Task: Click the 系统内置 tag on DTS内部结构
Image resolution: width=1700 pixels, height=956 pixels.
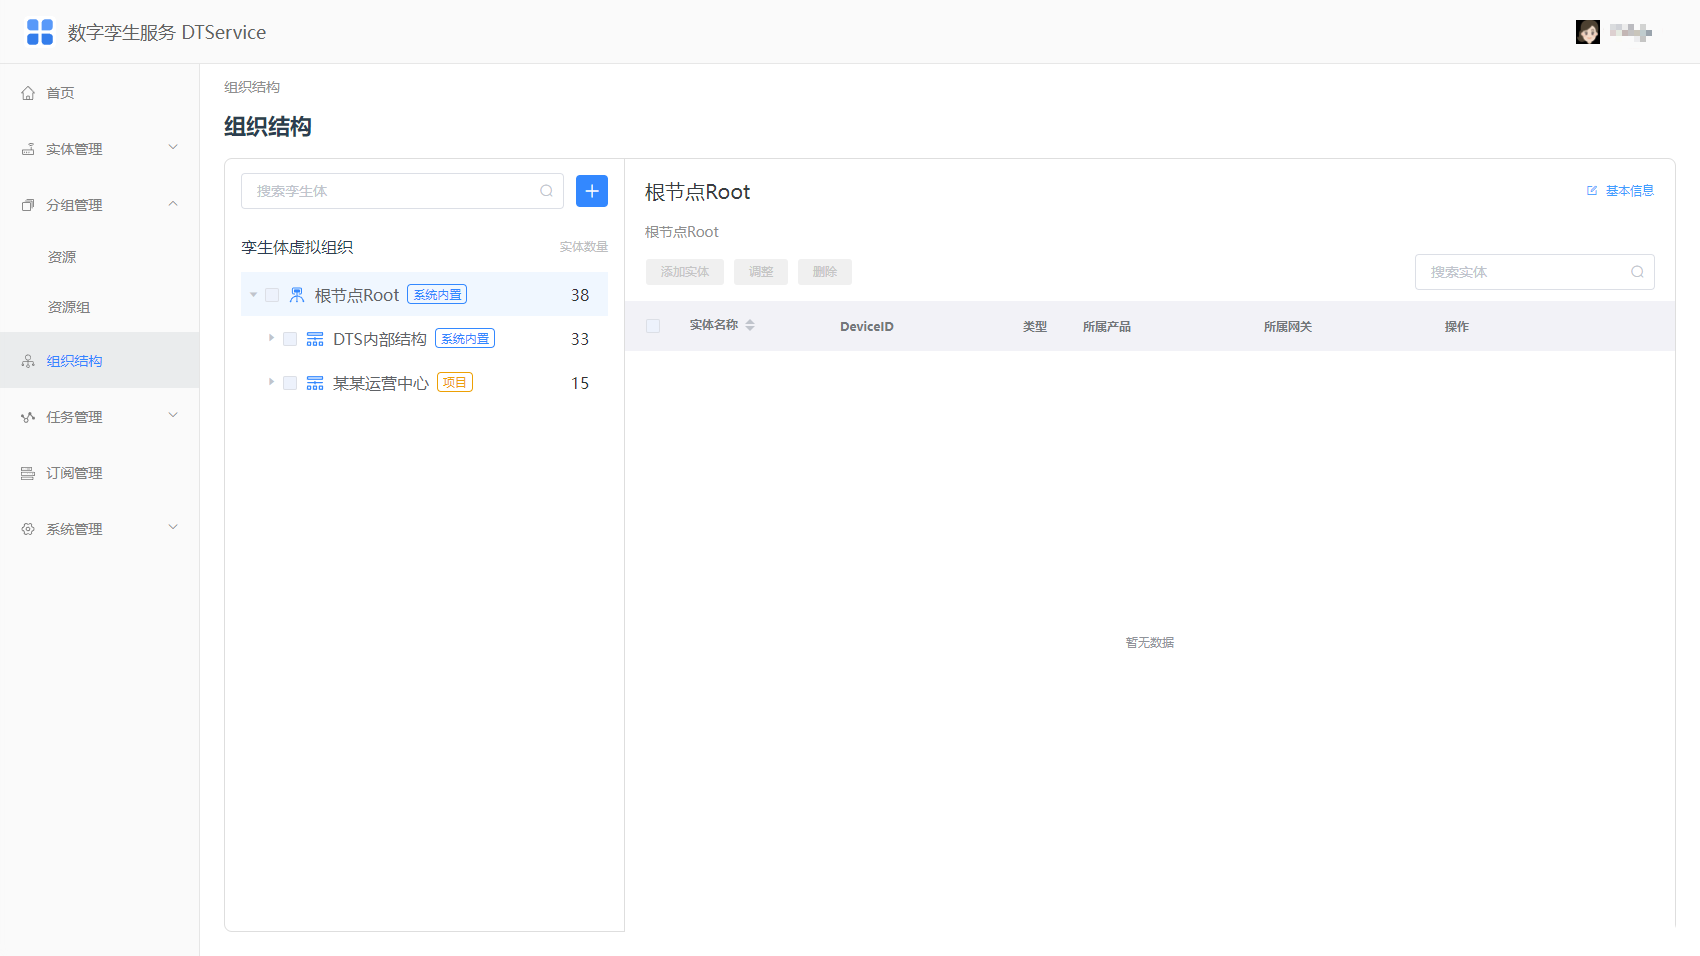Action: (x=465, y=339)
